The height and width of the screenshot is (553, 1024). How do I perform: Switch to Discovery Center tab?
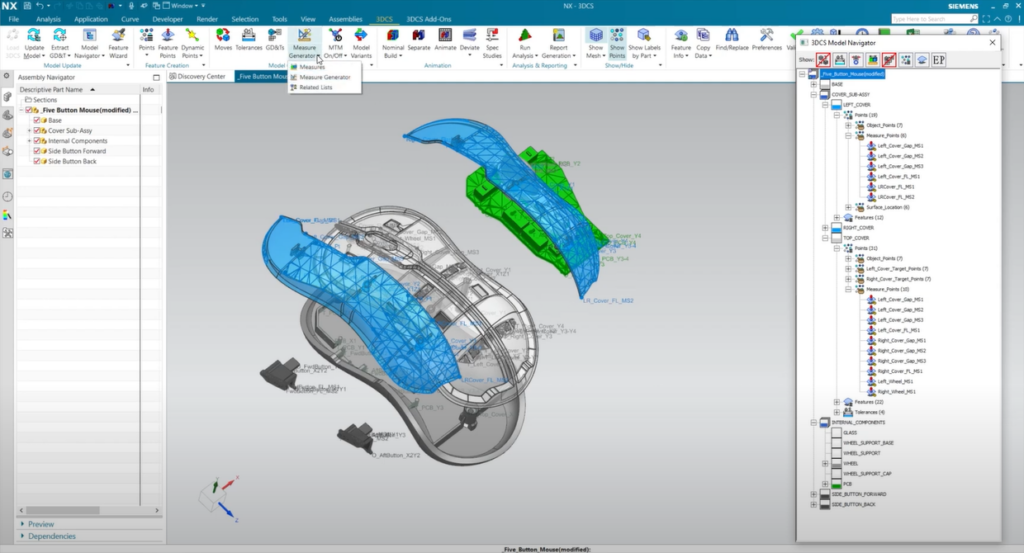coord(197,76)
